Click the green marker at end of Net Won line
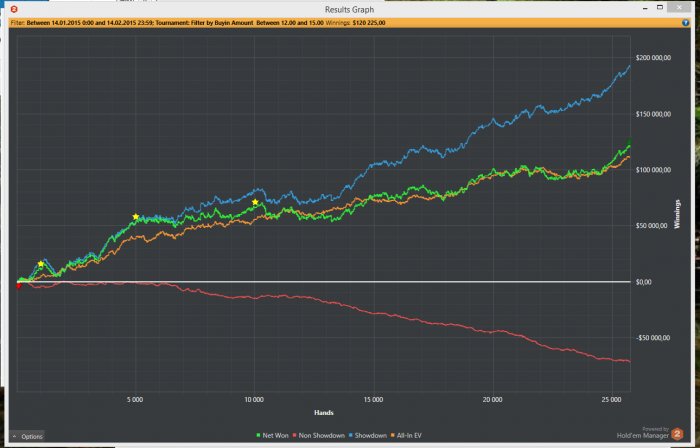The width and height of the screenshot is (700, 448). click(630, 141)
